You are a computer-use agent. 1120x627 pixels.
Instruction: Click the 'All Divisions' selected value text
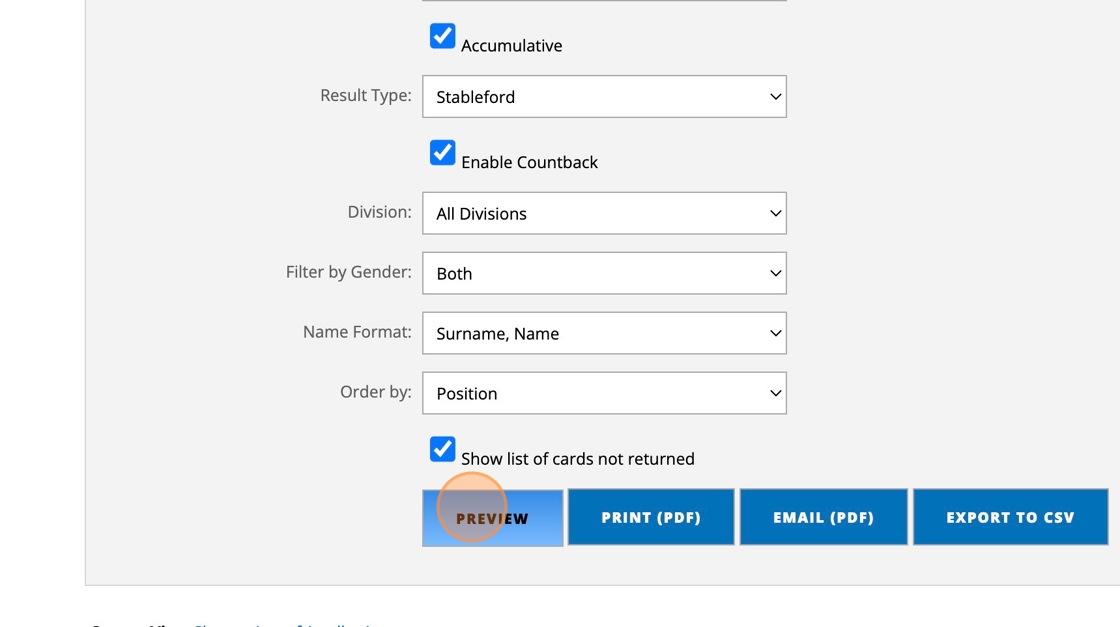(481, 214)
